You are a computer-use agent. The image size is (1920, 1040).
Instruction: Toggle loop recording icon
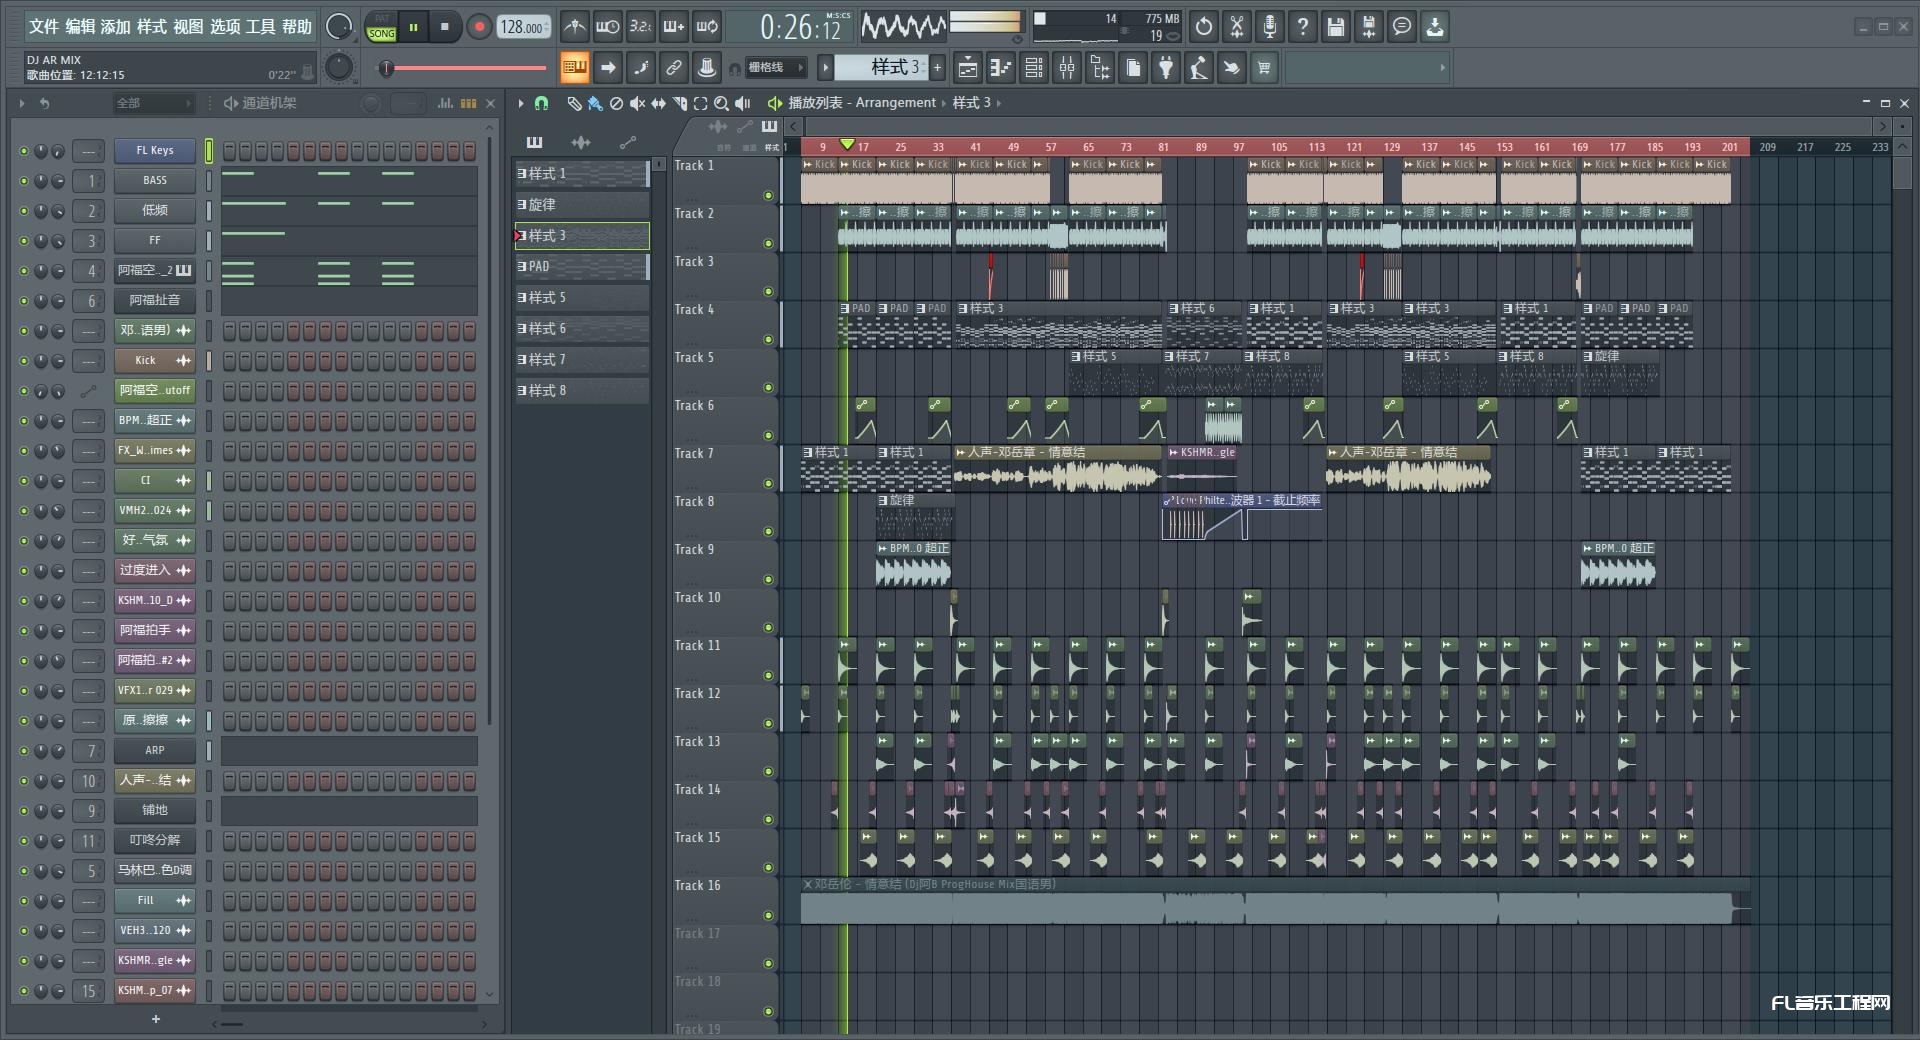tap(707, 27)
